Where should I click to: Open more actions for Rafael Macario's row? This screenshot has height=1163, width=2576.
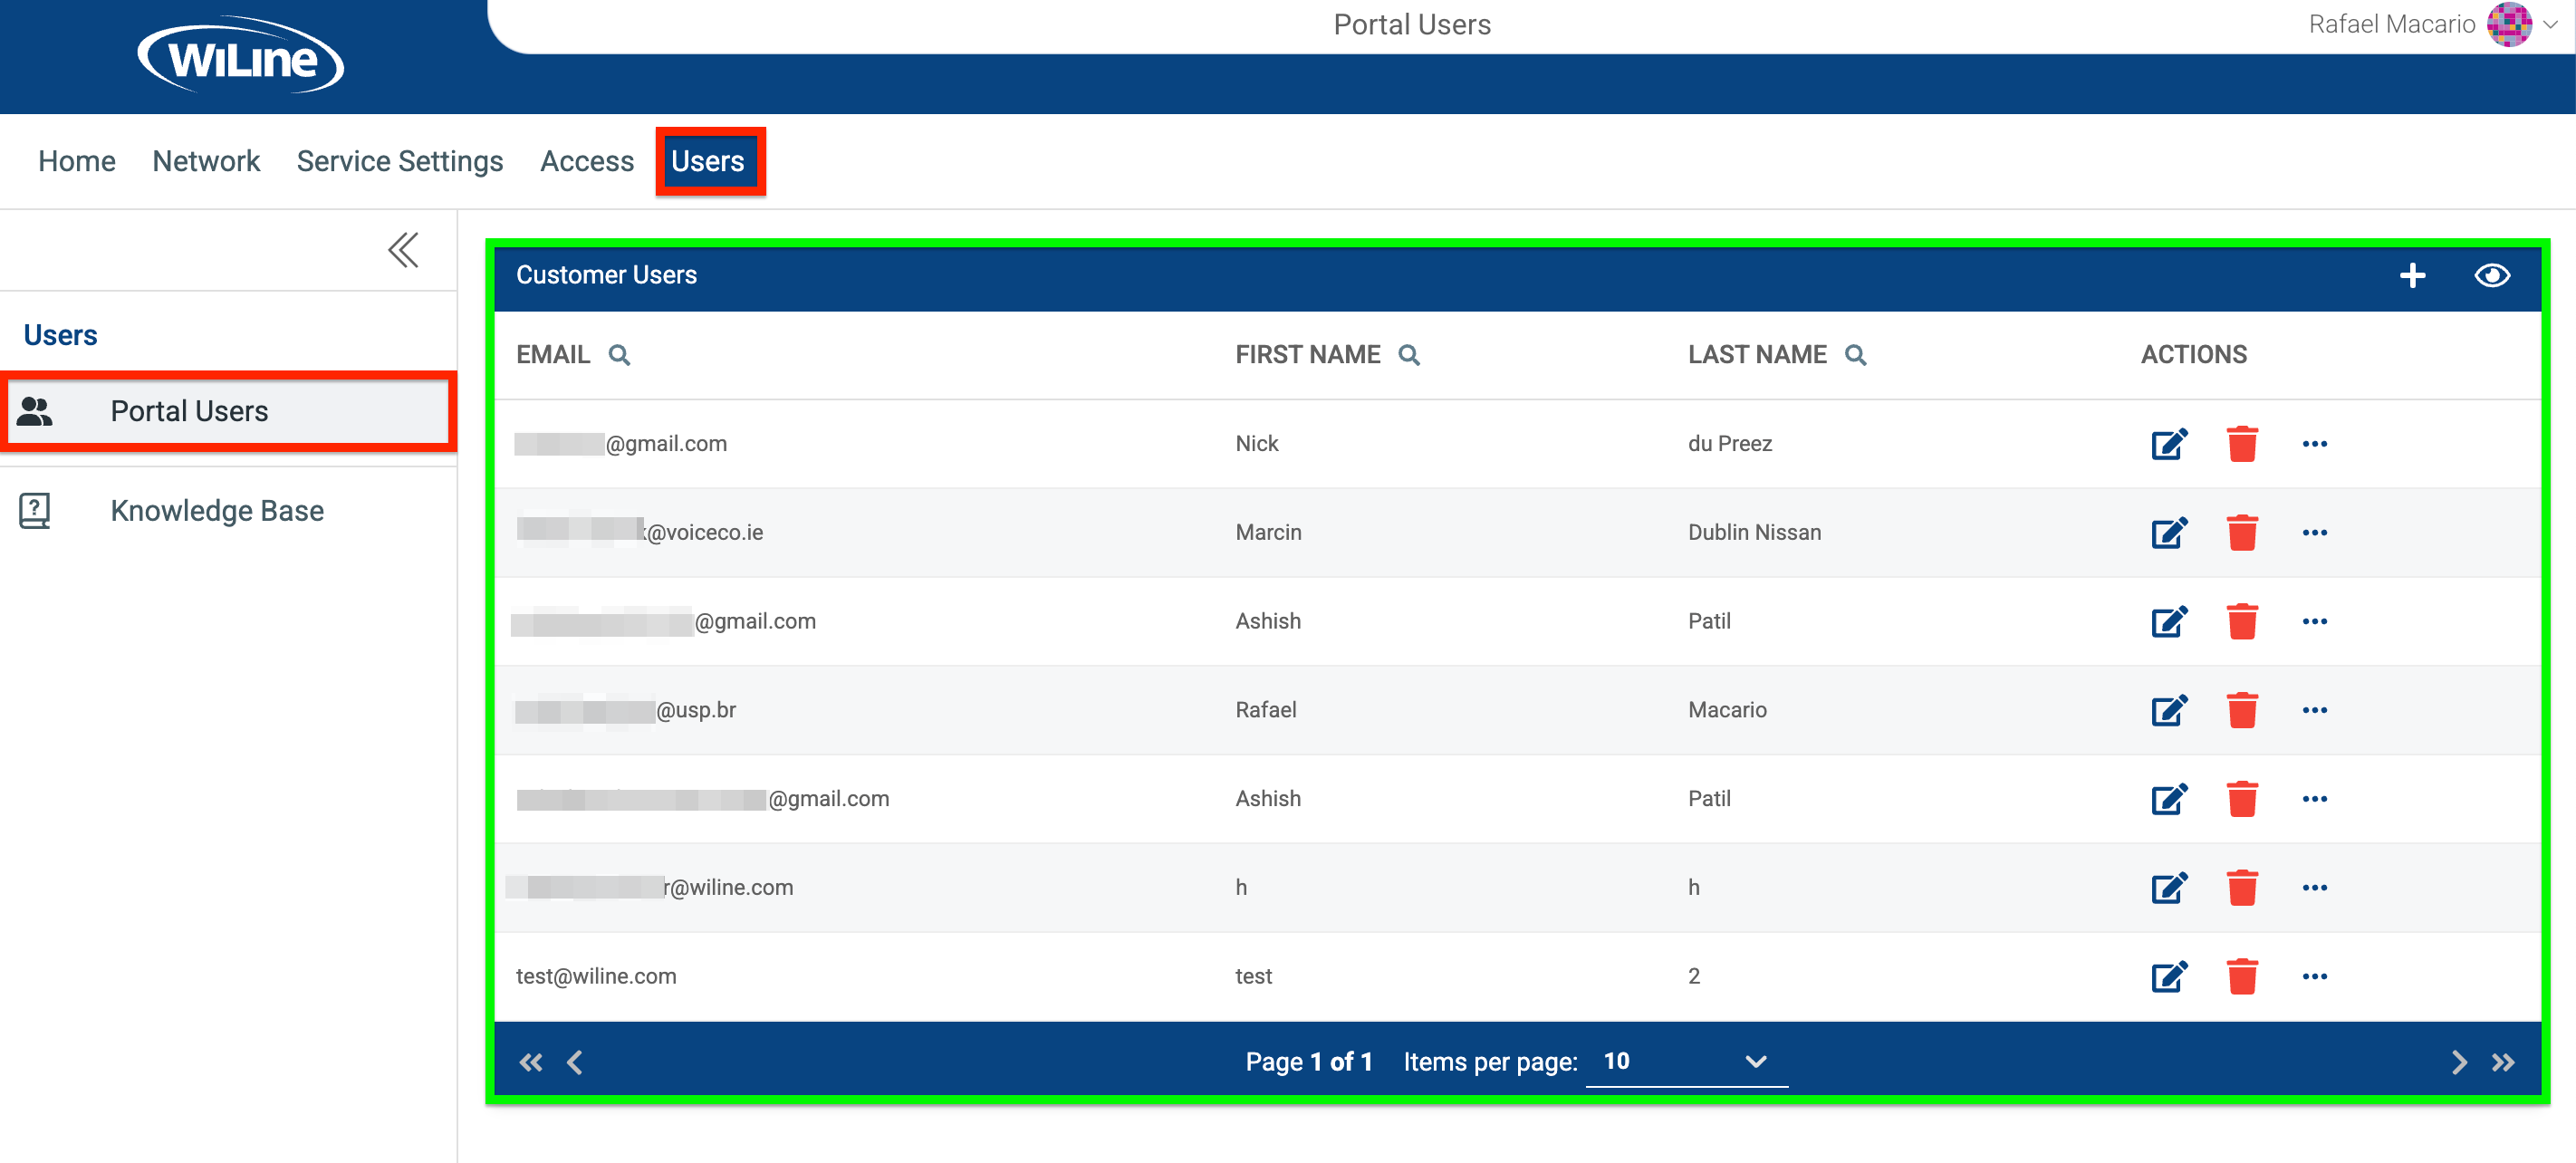pyautogui.click(x=2316, y=710)
